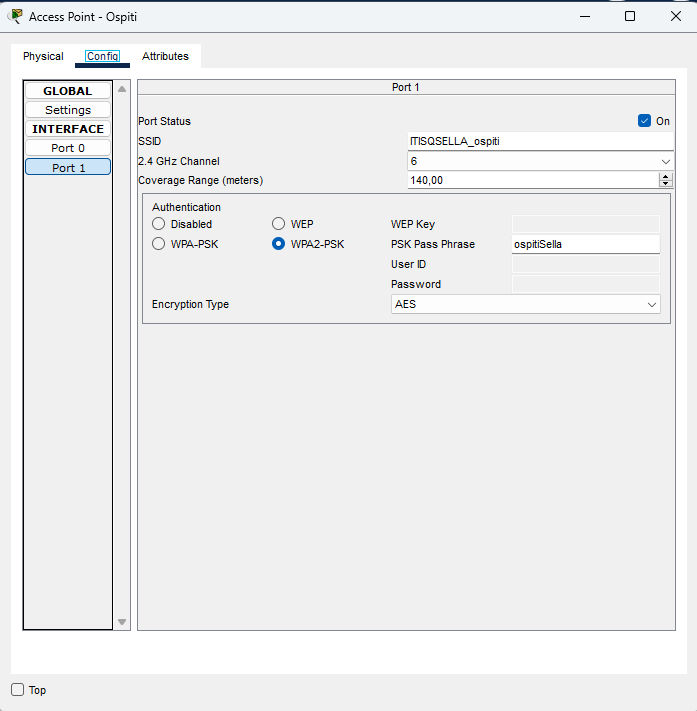Screen dimensions: 697x711
Task: Decrease coverage range with down arrow
Action: click(666, 184)
